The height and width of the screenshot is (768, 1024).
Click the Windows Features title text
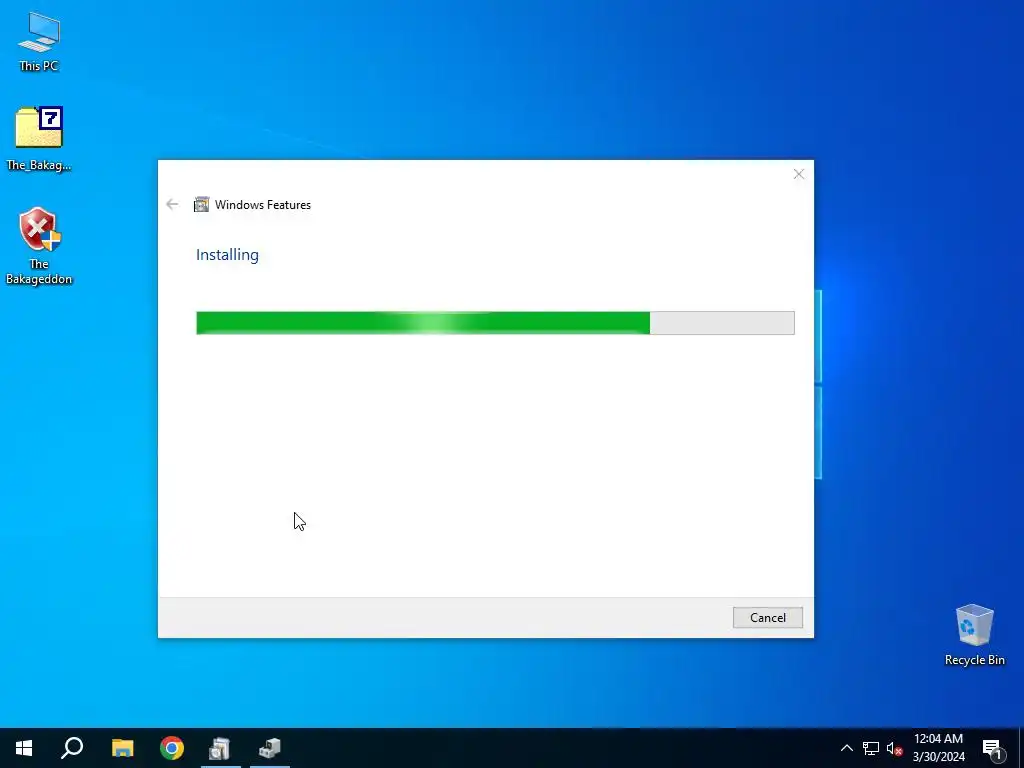pyautogui.click(x=263, y=205)
